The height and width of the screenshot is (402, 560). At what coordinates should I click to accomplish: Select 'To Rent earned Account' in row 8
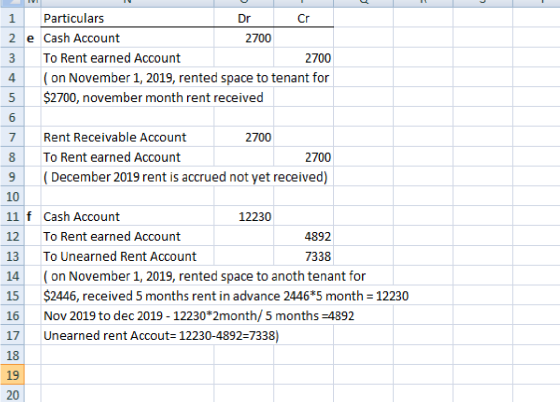coord(128,157)
